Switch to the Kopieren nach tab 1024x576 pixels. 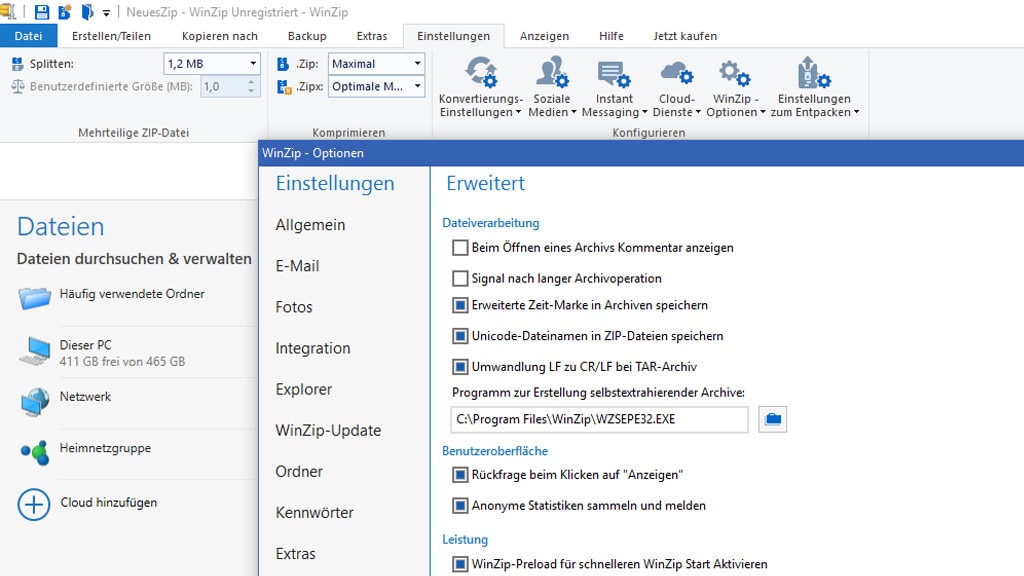pos(219,36)
